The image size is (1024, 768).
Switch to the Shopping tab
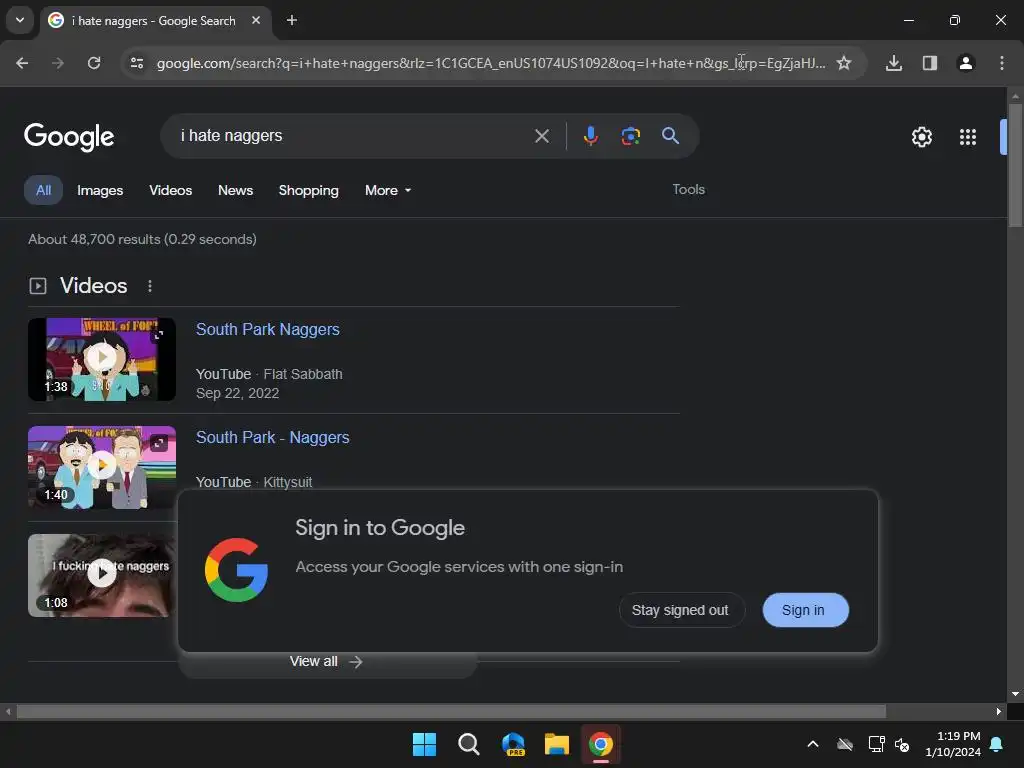coord(308,190)
